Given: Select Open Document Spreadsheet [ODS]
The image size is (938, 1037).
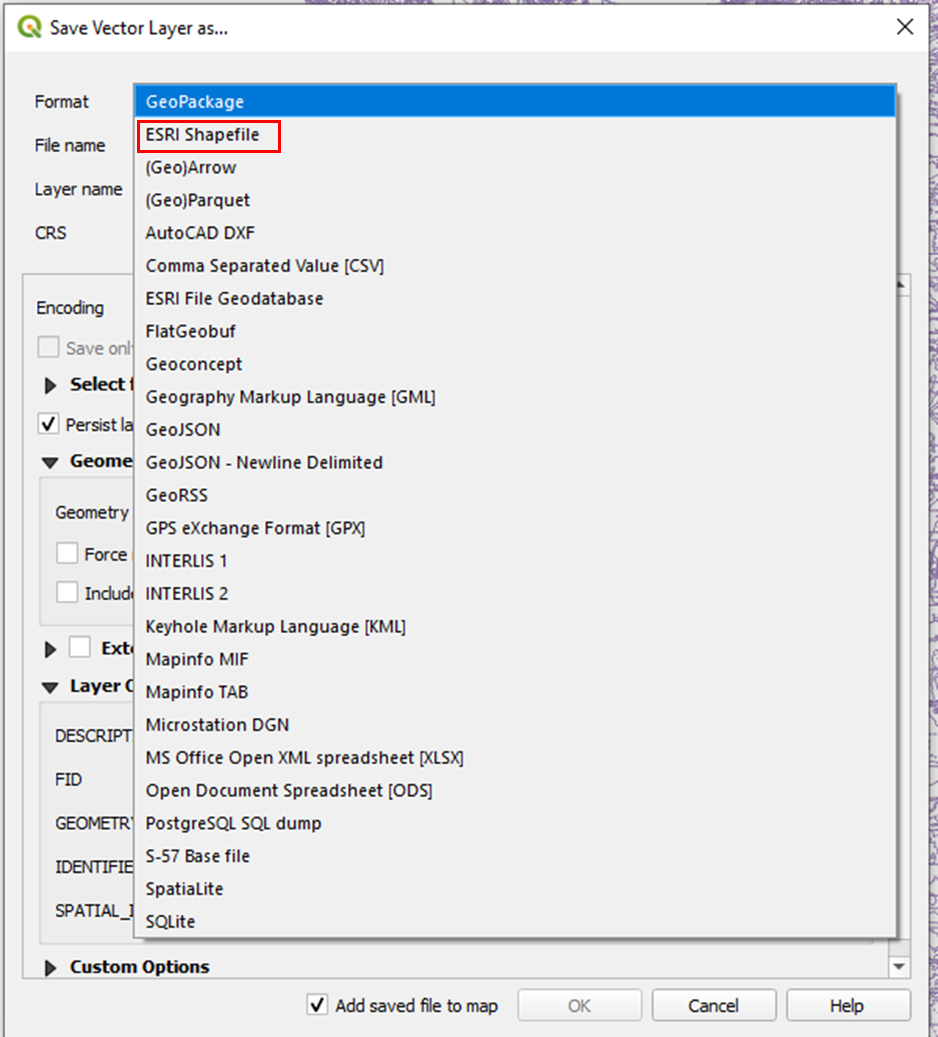Looking at the screenshot, I should click(x=515, y=790).
